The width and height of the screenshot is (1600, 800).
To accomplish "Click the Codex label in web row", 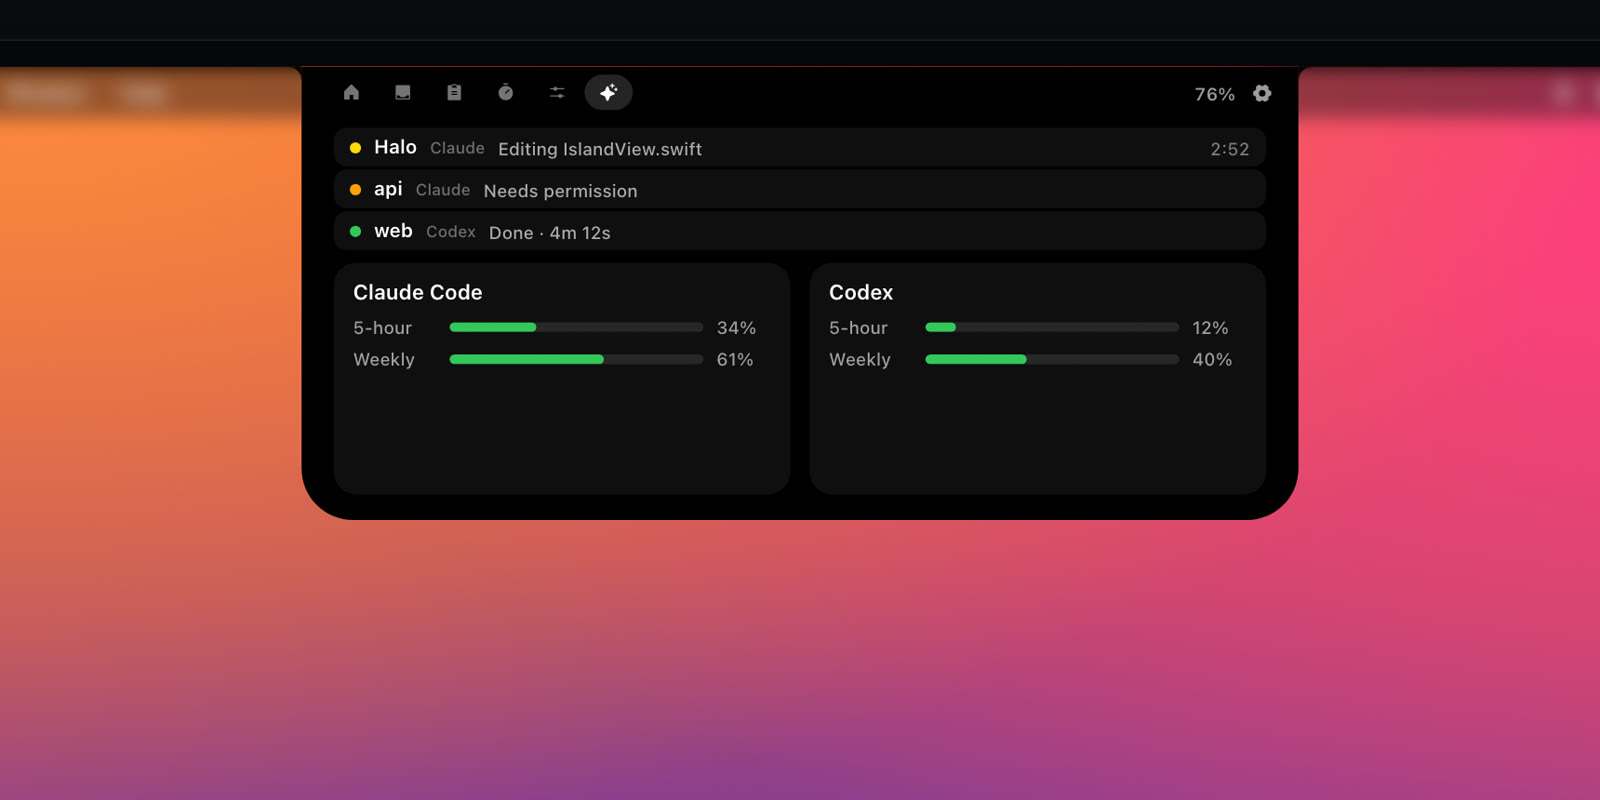I will tap(451, 232).
